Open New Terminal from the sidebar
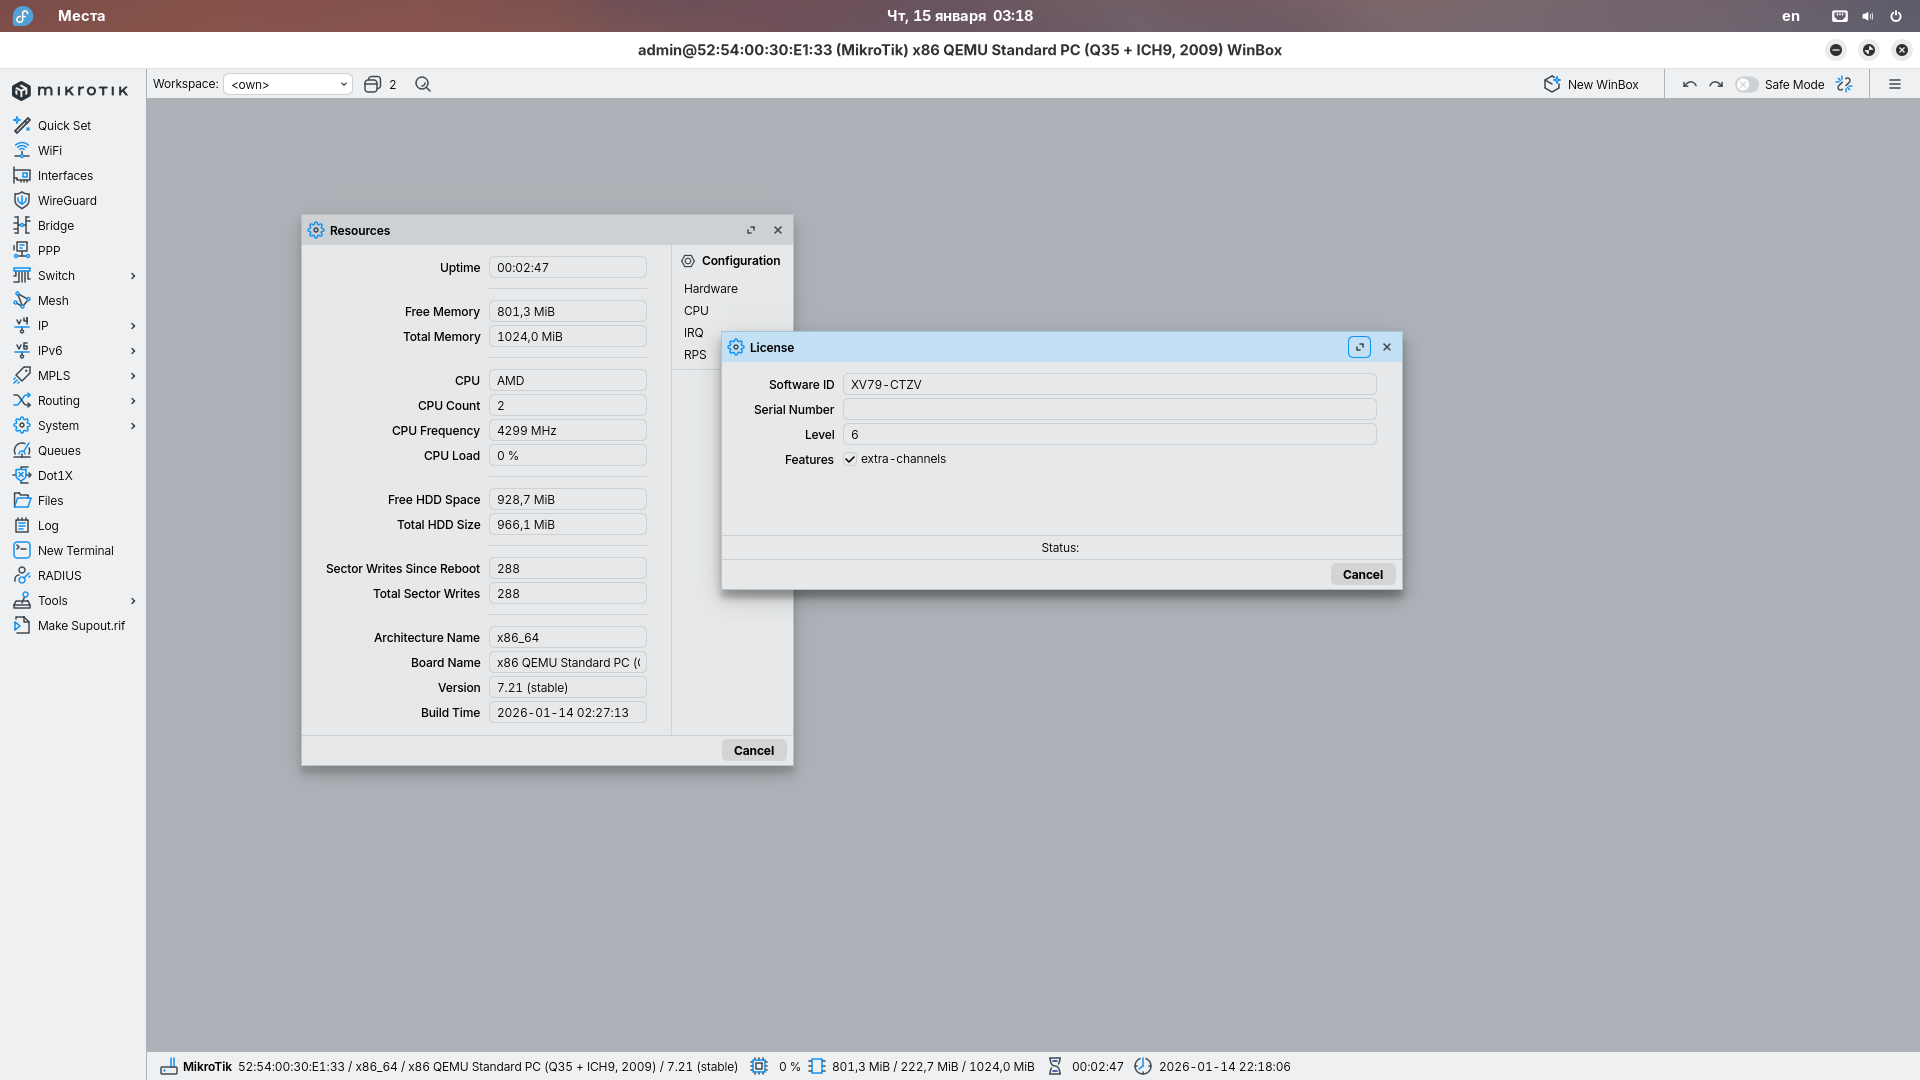1920x1080 pixels. [75, 551]
